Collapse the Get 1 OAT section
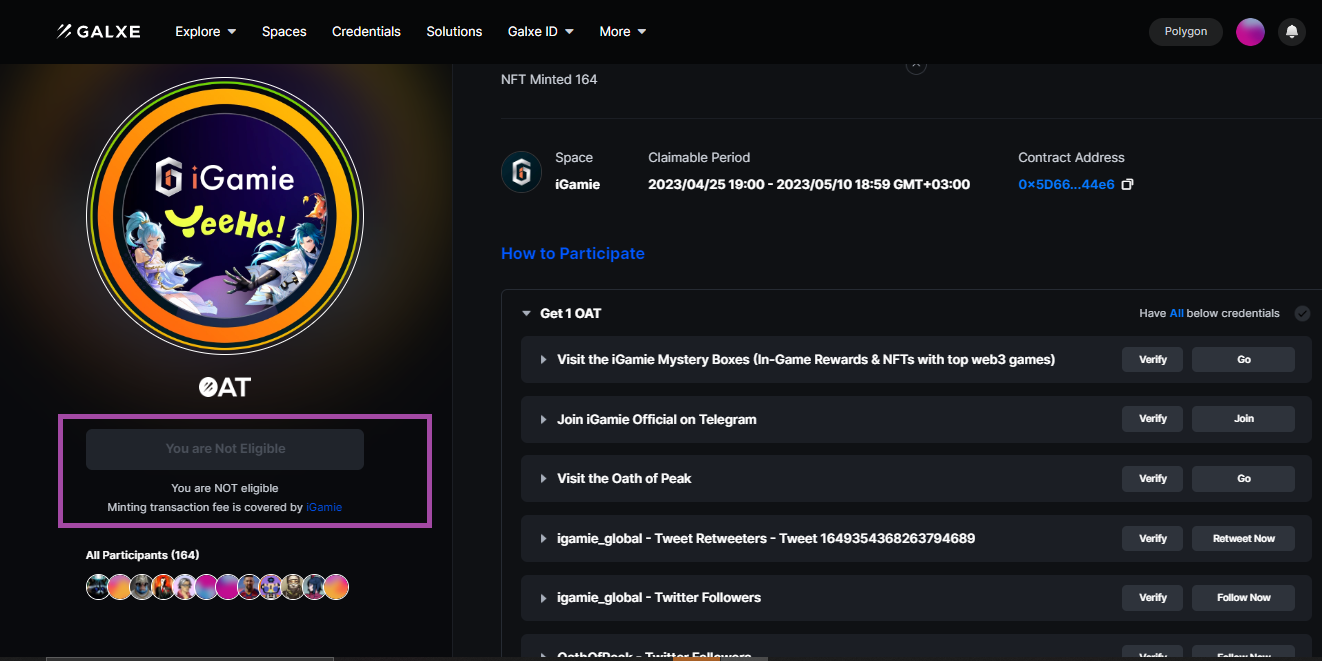 526,314
